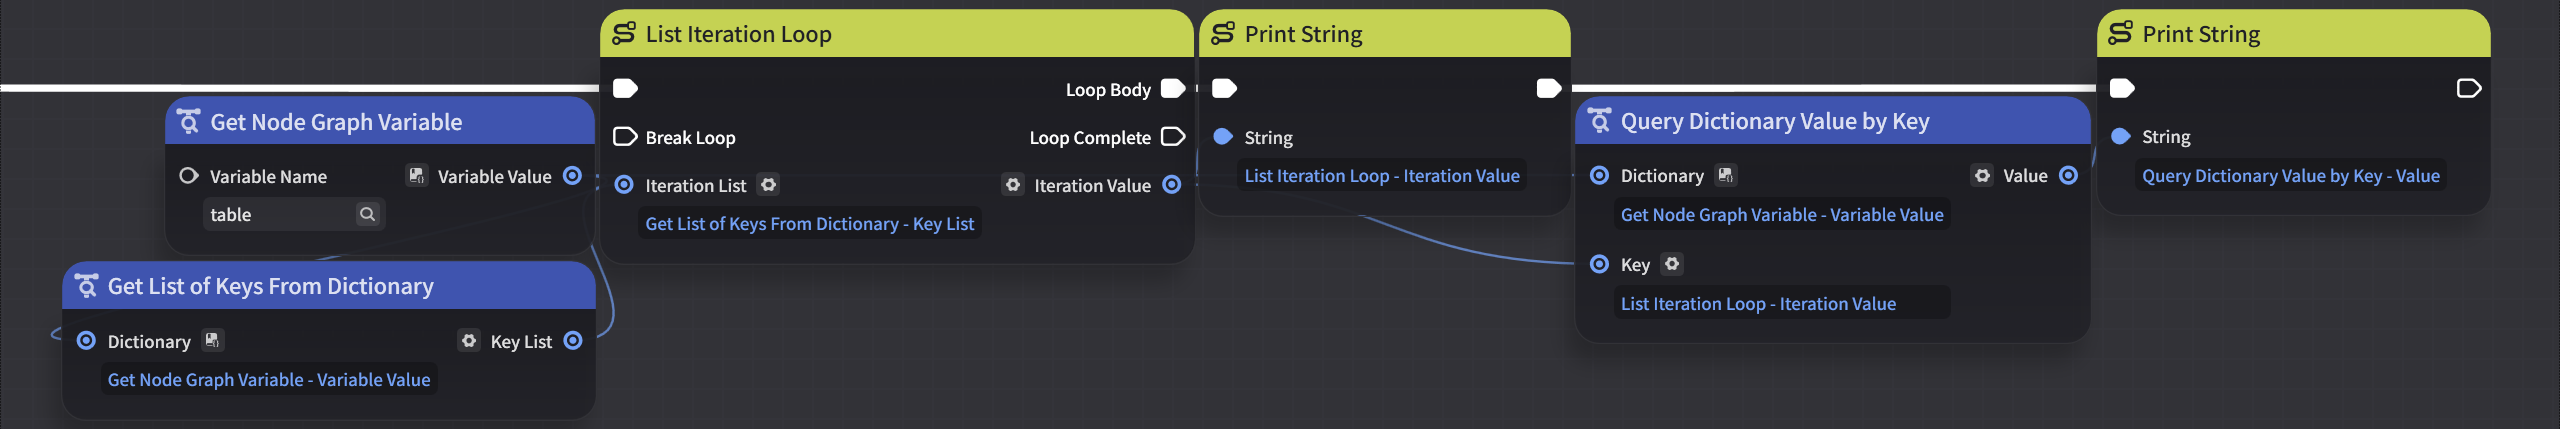Click the Variable Value output pin
The image size is (2560, 429).
pyautogui.click(x=572, y=176)
